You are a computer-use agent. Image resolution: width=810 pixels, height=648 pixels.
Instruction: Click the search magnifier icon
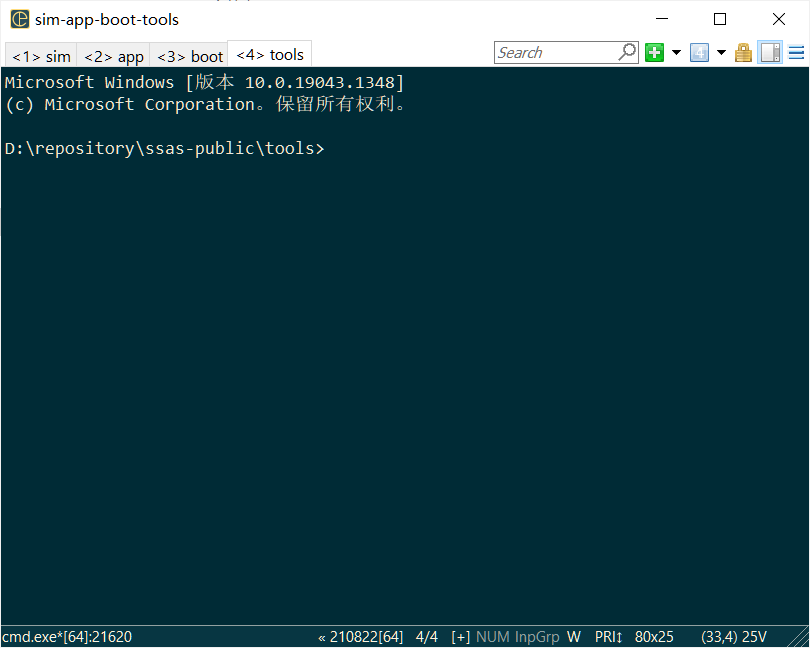628,52
